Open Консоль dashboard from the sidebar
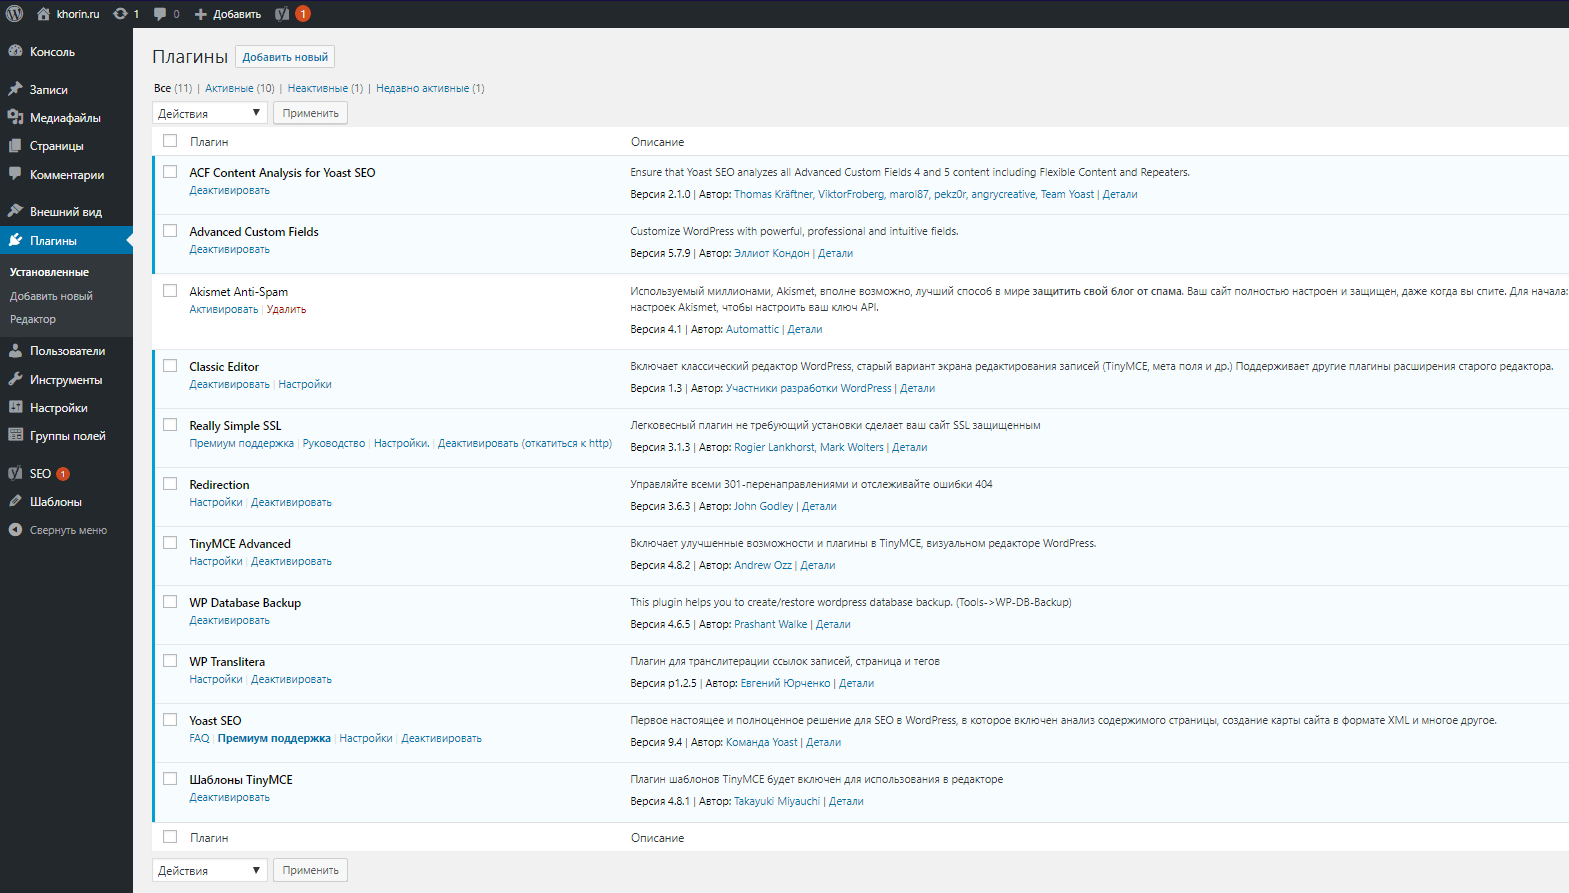 [x=52, y=52]
